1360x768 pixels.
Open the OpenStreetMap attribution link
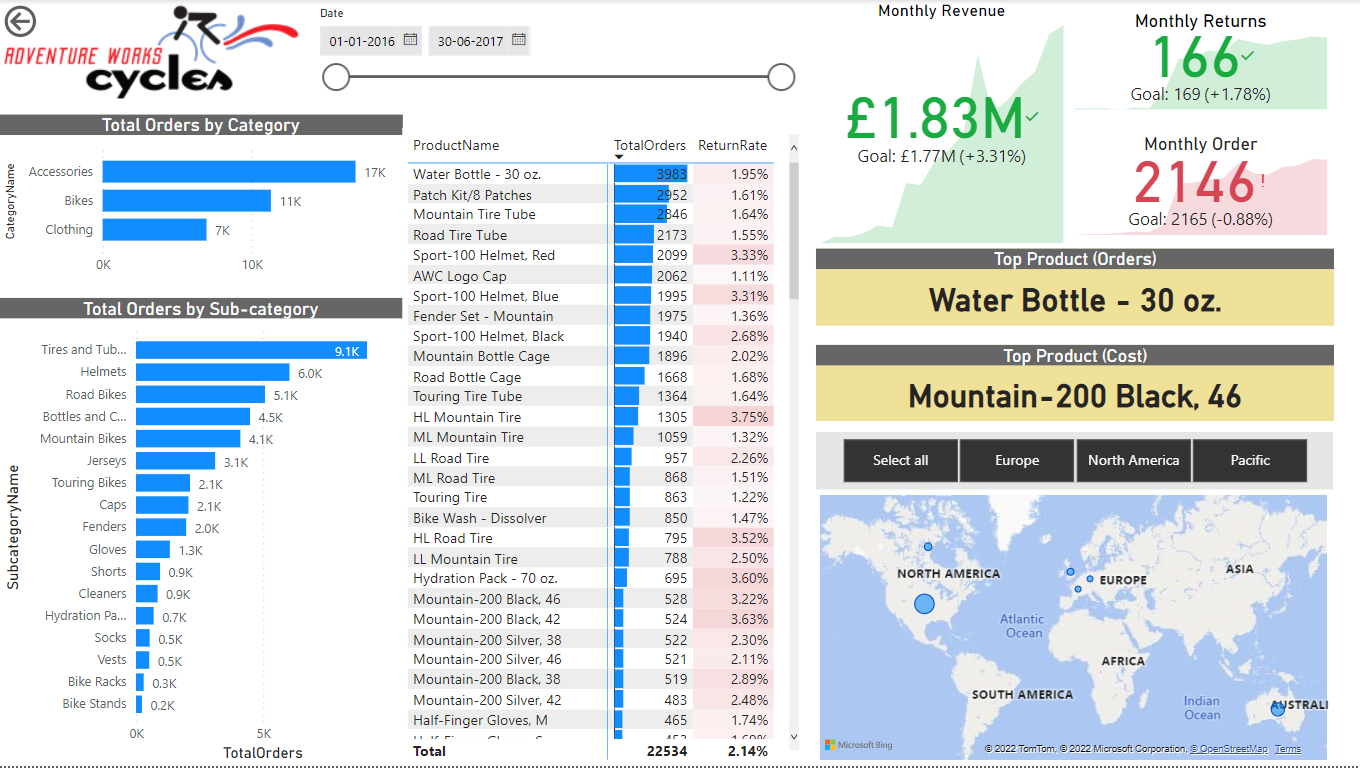(x=1230, y=748)
